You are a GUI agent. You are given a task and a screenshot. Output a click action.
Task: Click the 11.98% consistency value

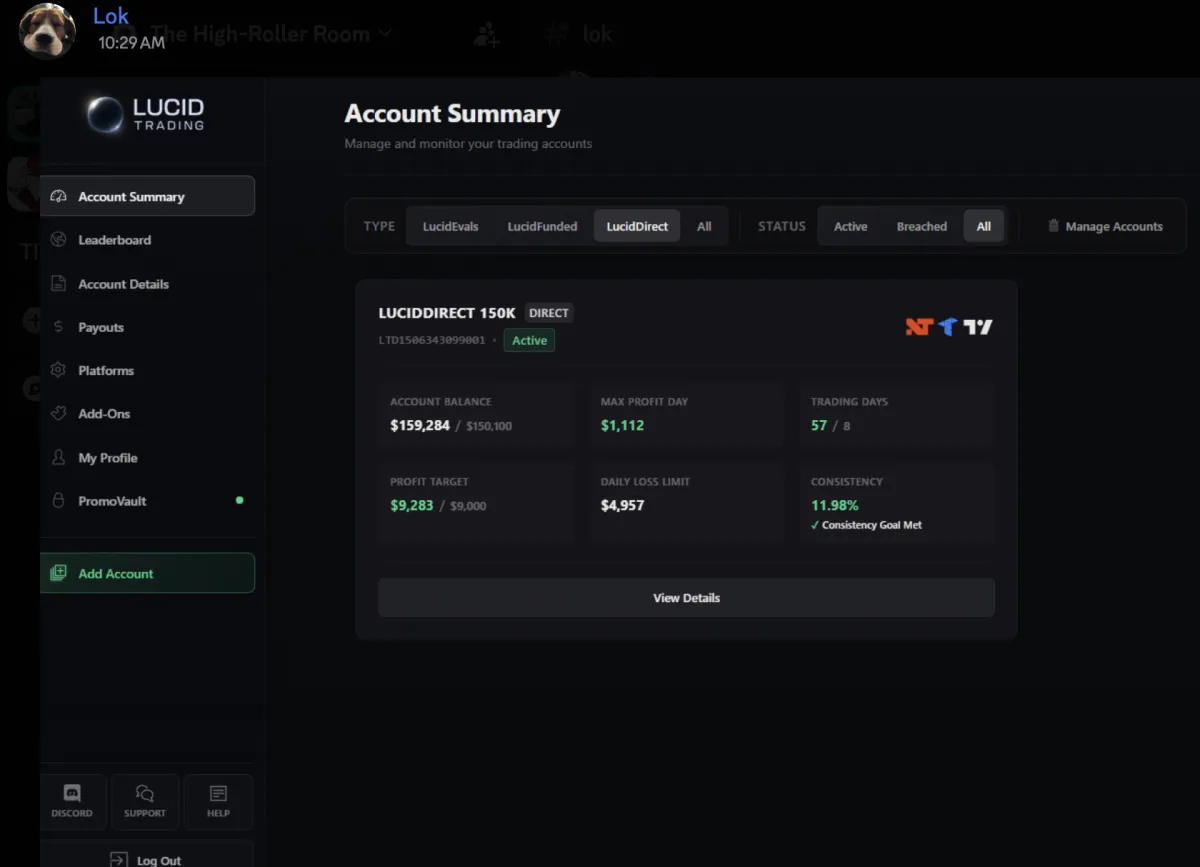835,505
